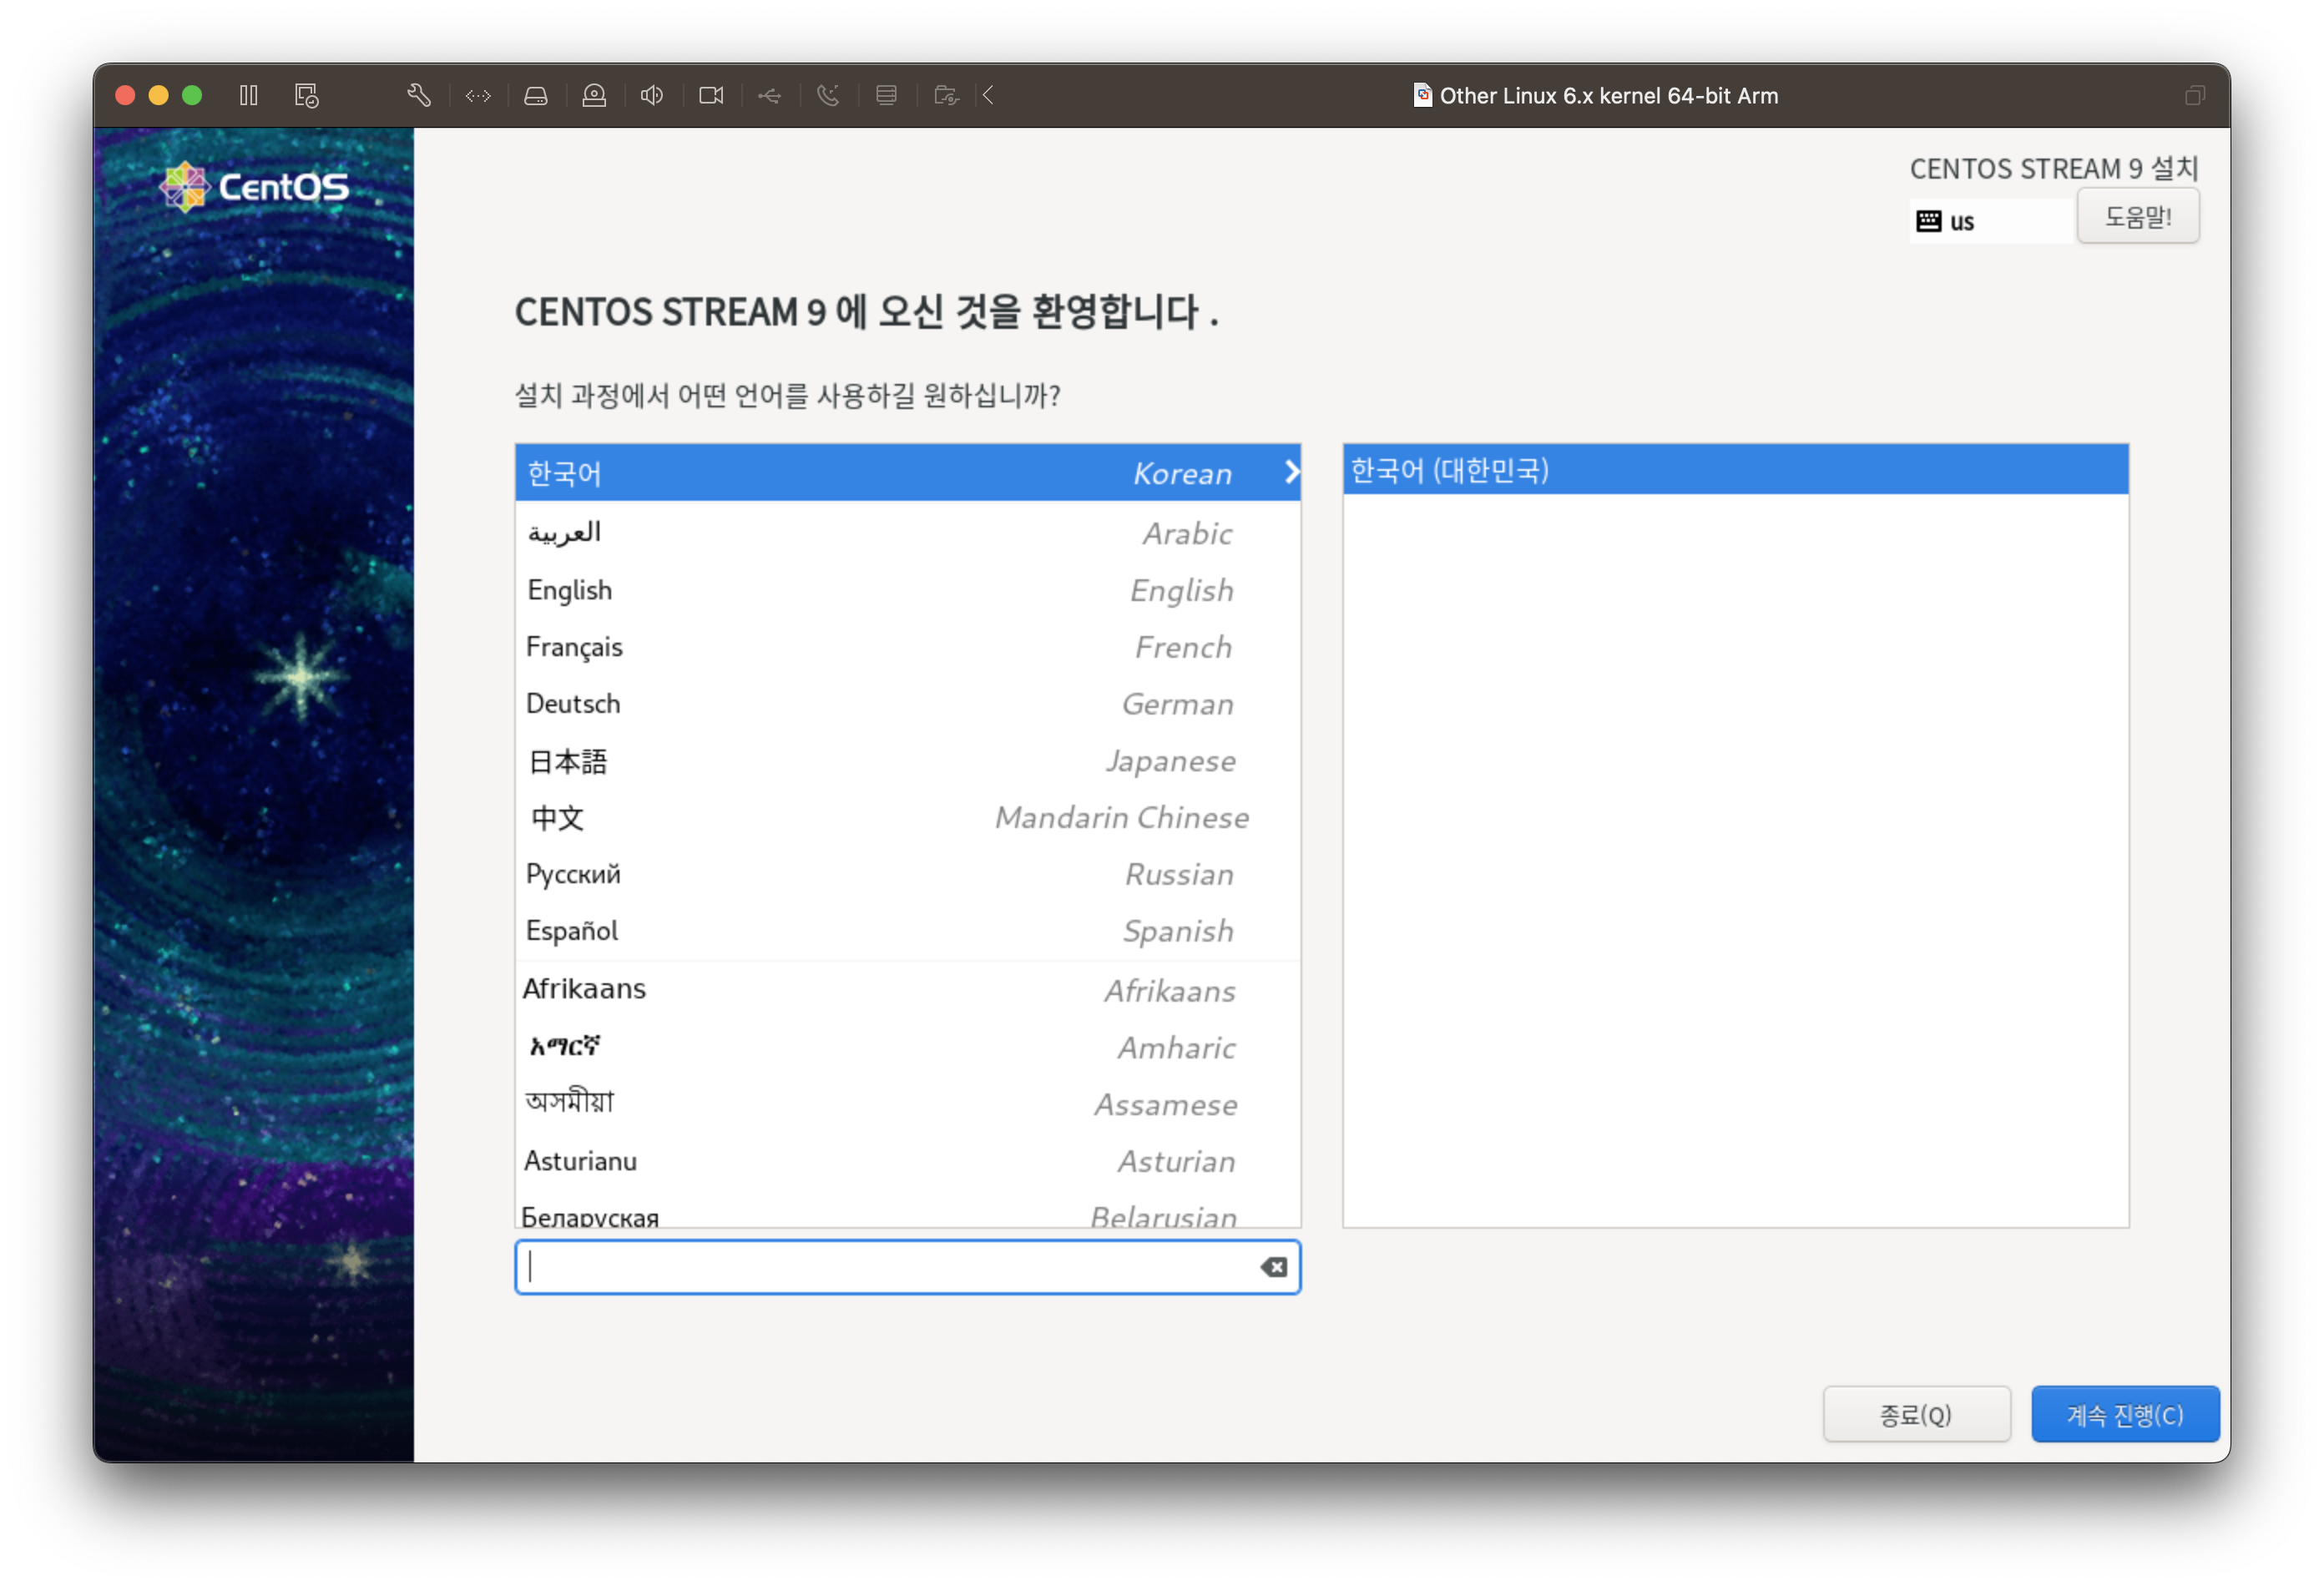Viewport: 2324px width, 1586px height.
Task: Click the 계속 진행(C) continue button
Action: click(2125, 1414)
